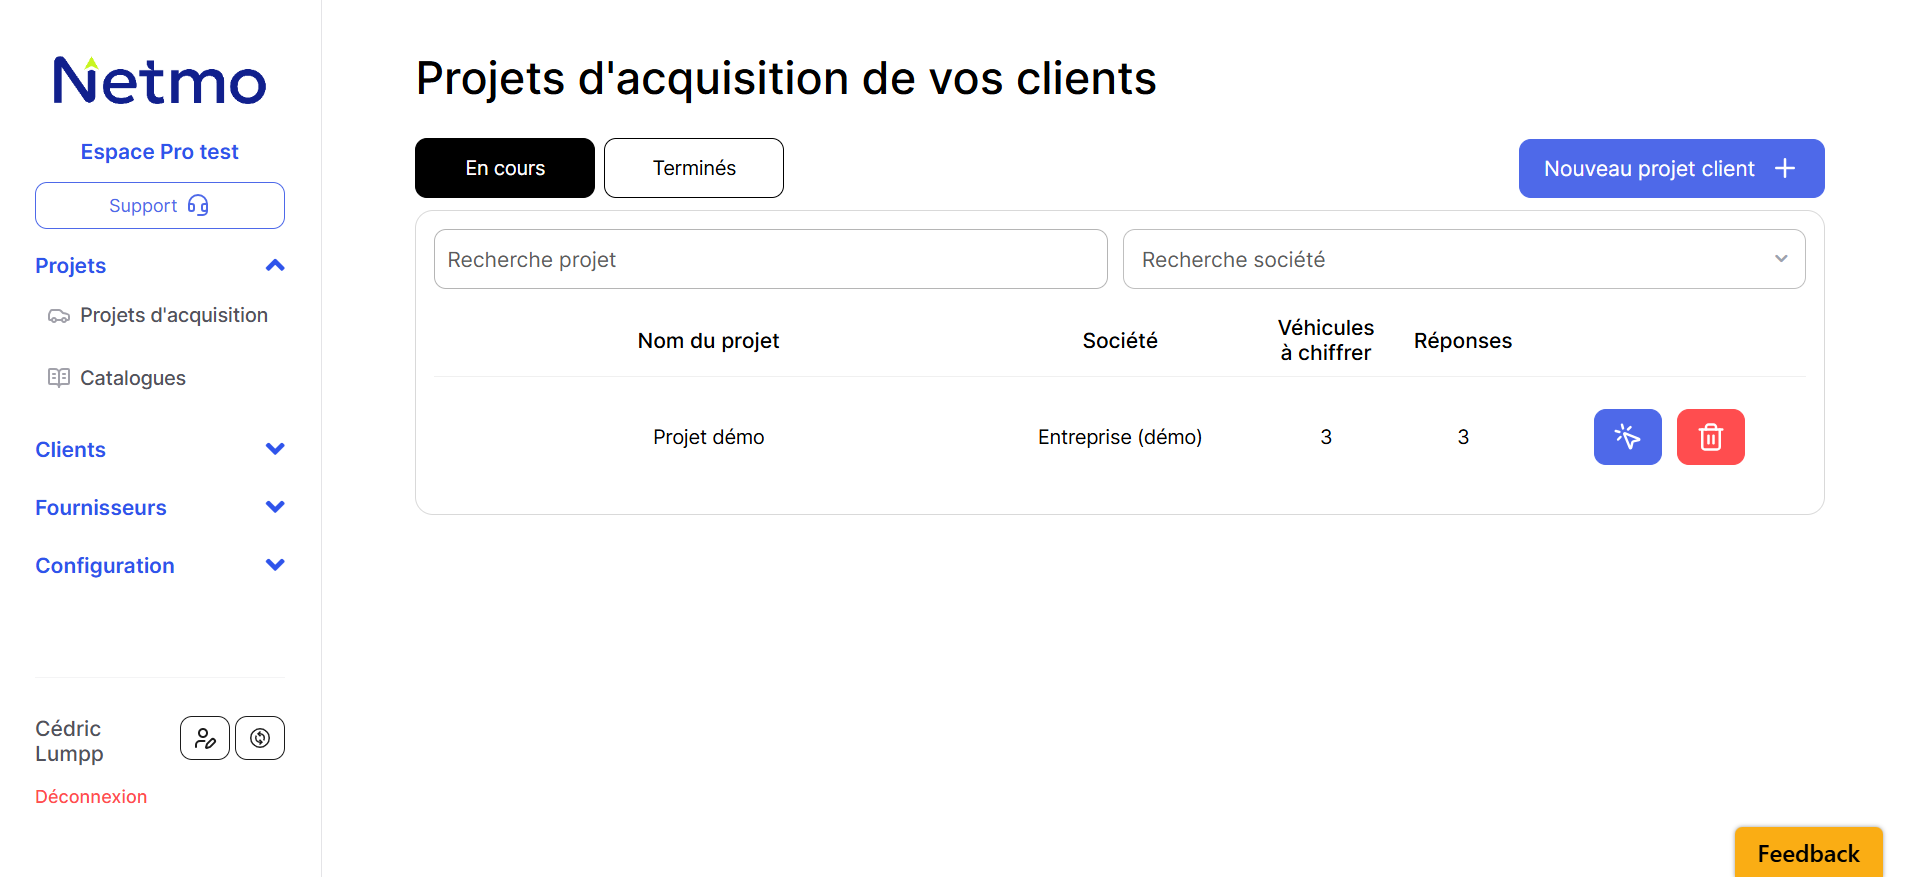Click the Nom du projet column header
Screen dimensions: 1915x877
(708, 341)
